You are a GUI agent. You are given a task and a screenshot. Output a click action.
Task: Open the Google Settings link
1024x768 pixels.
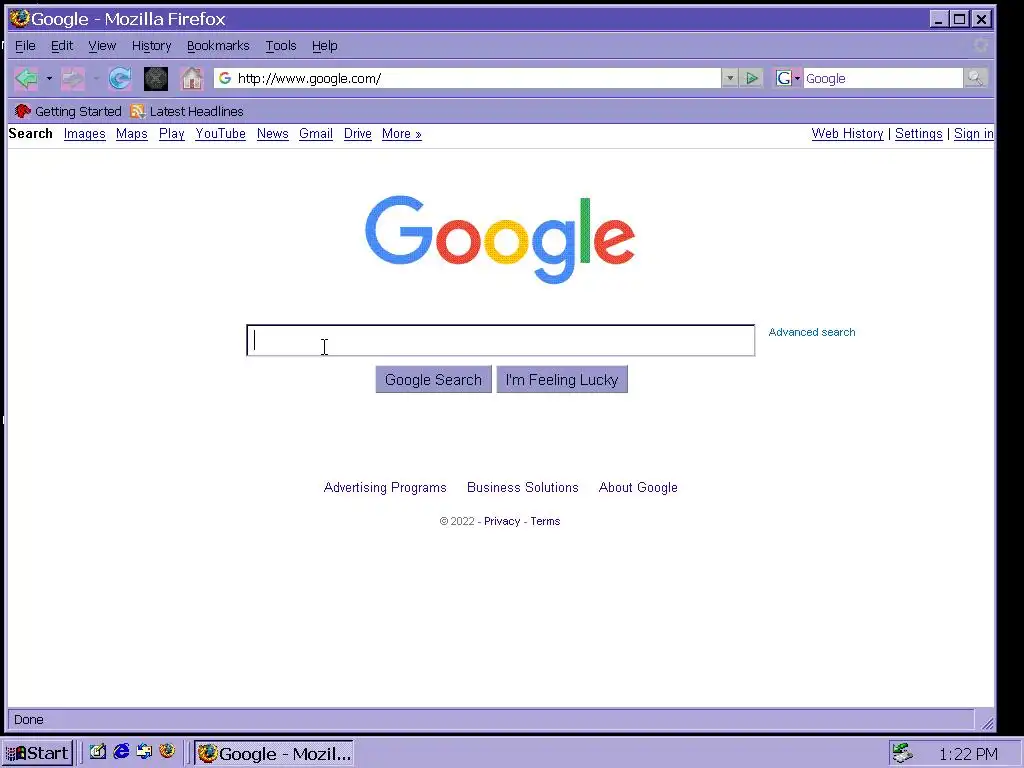(x=918, y=134)
